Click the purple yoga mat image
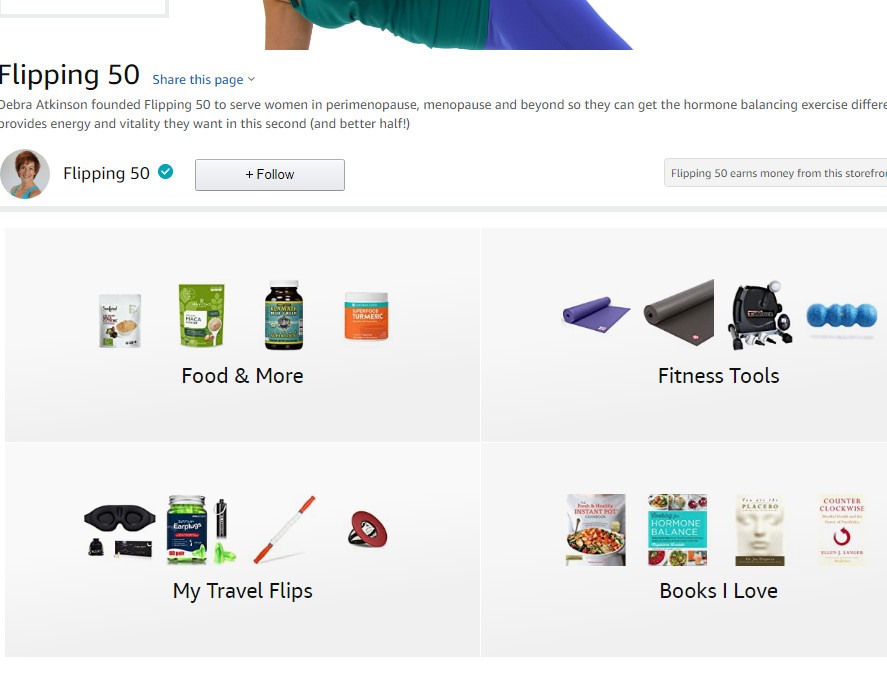The width and height of the screenshot is (887, 676). click(x=596, y=312)
